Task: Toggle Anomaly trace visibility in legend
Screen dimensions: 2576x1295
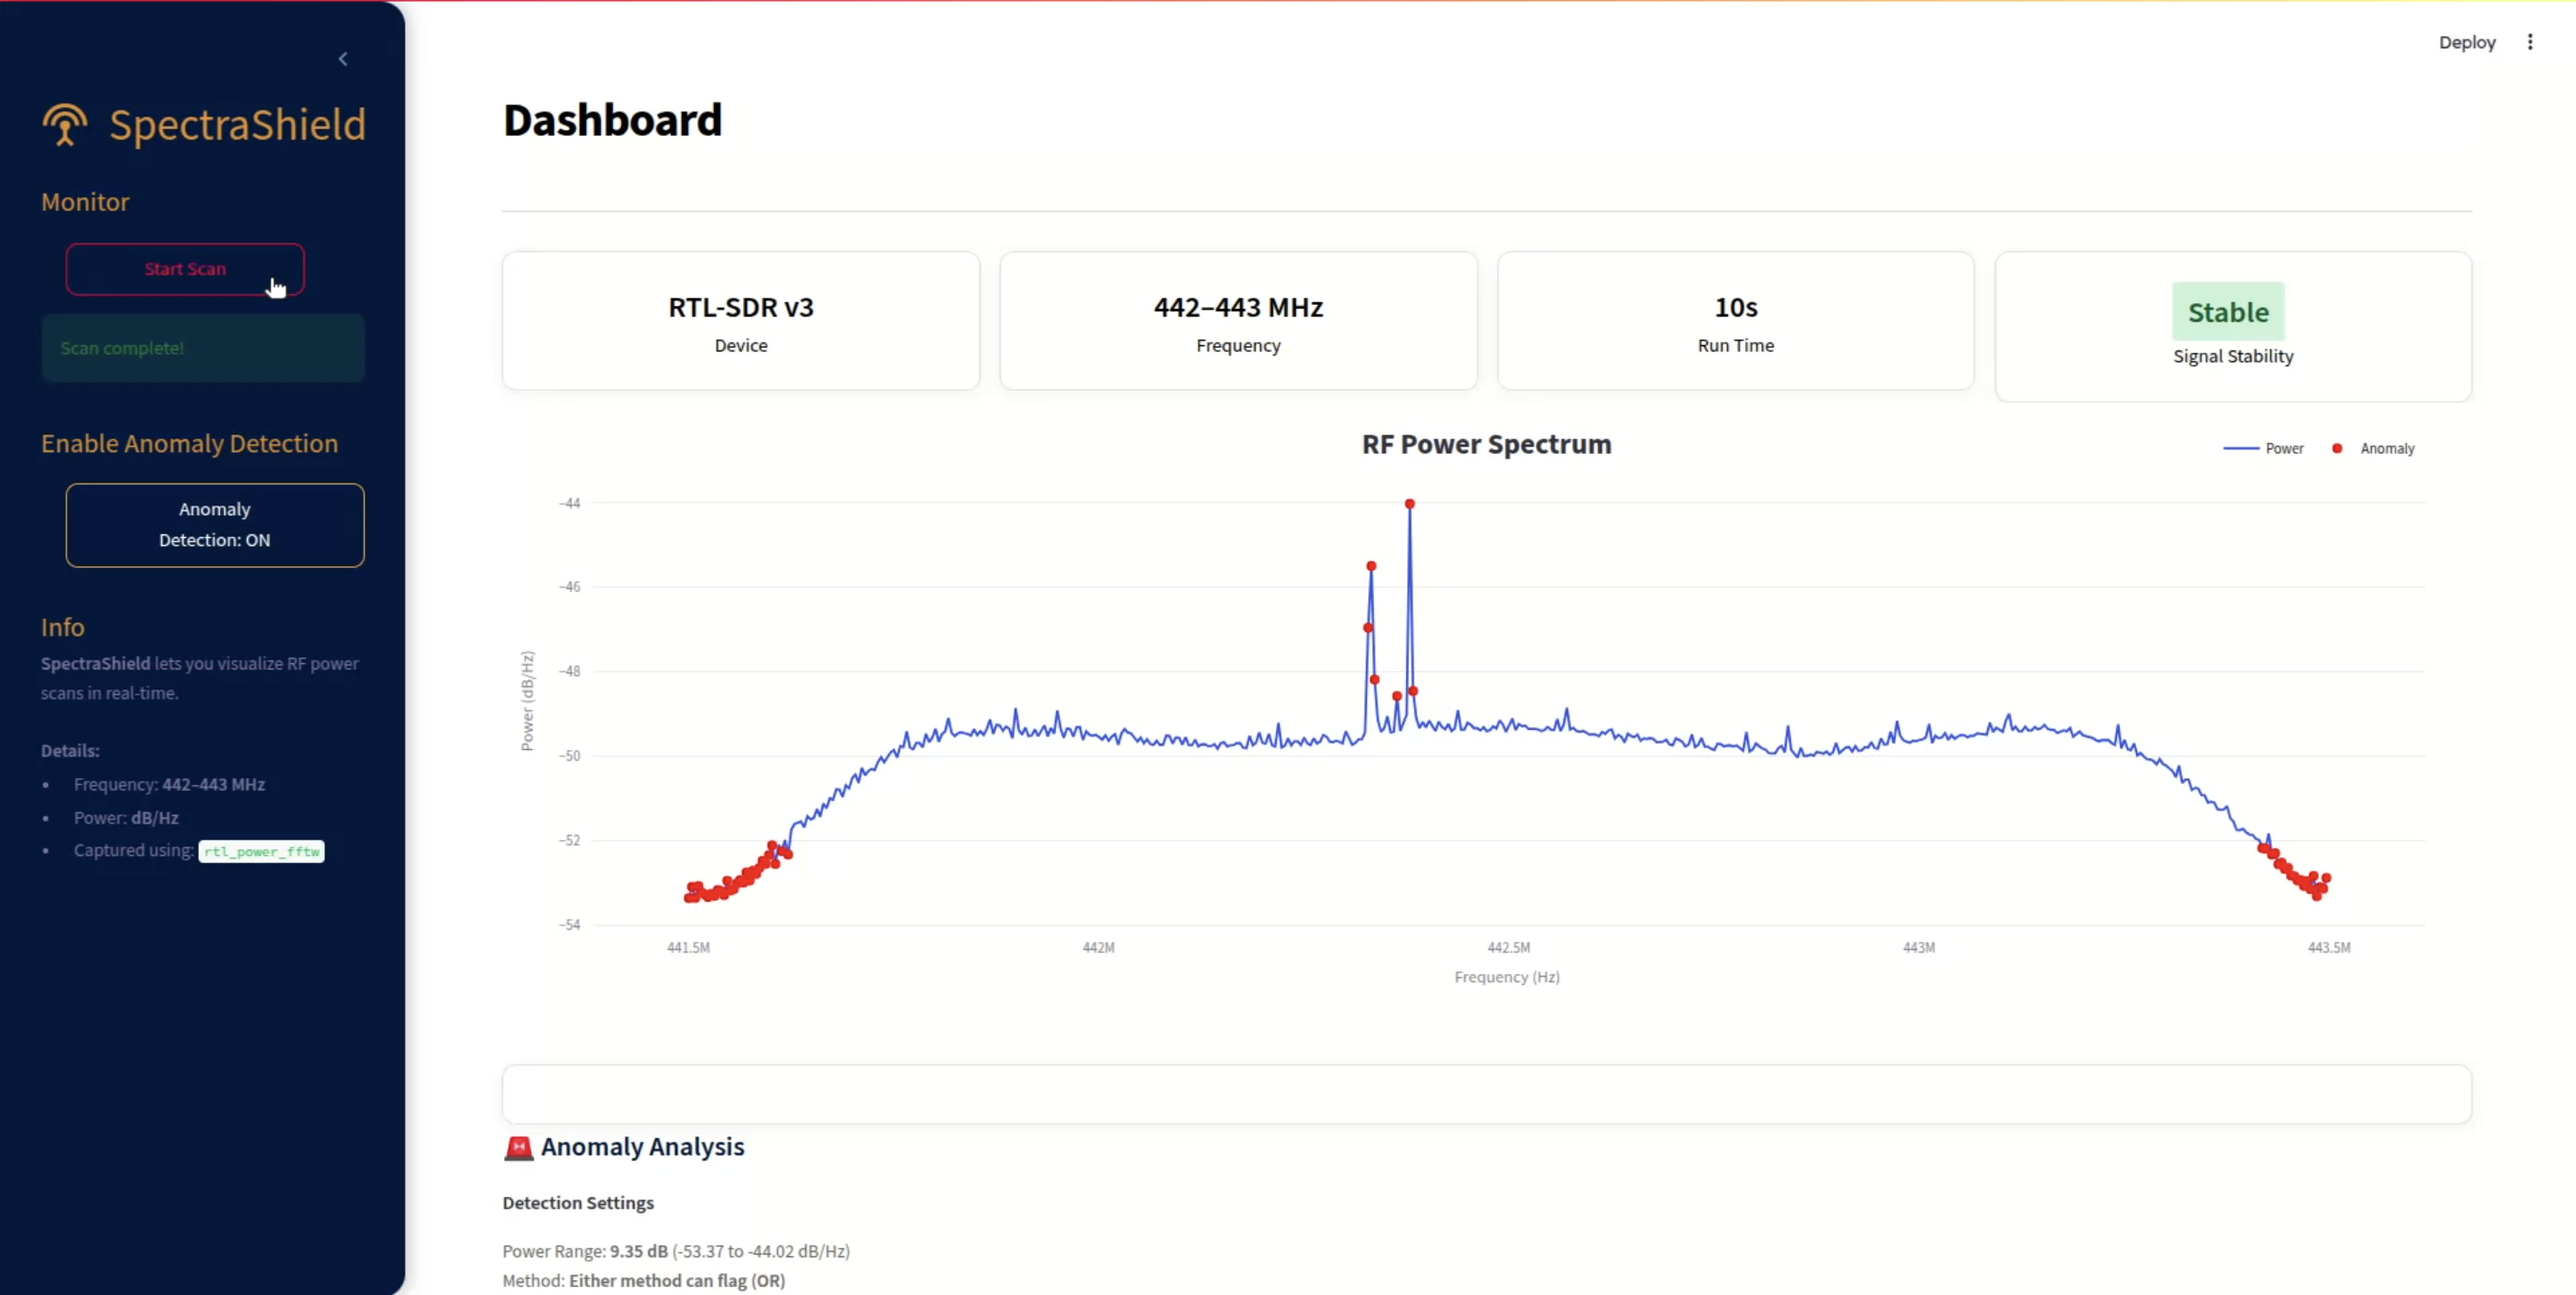Action: (2386, 449)
